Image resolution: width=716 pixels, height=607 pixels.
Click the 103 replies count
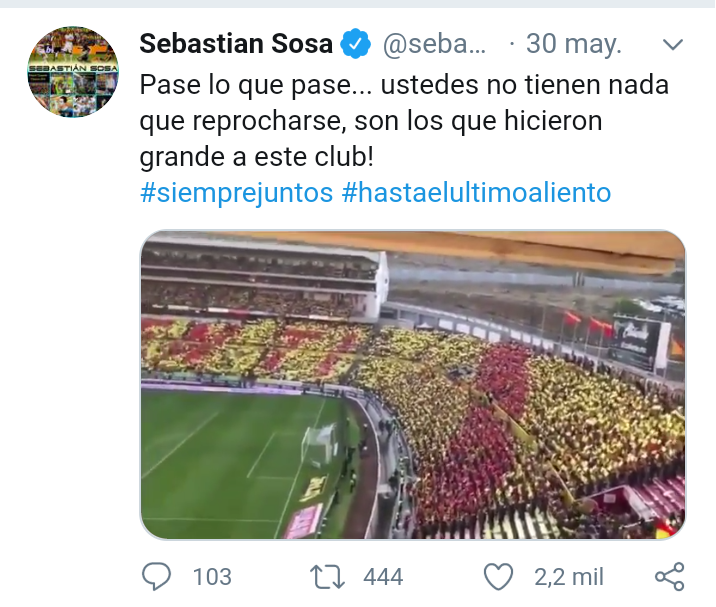(211, 577)
